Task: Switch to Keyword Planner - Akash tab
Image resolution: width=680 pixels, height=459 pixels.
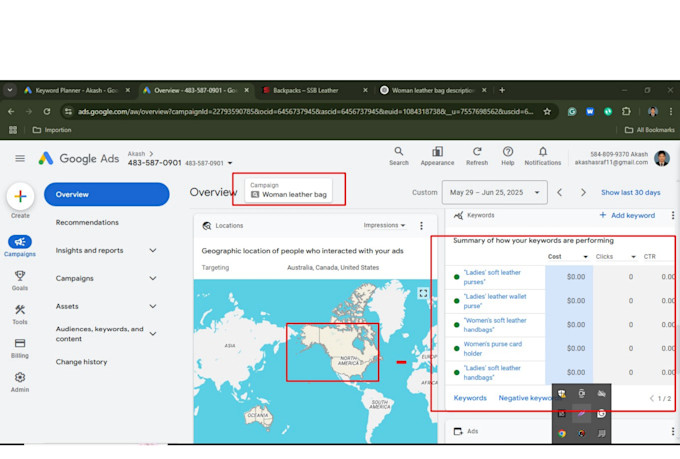Action: [77, 90]
